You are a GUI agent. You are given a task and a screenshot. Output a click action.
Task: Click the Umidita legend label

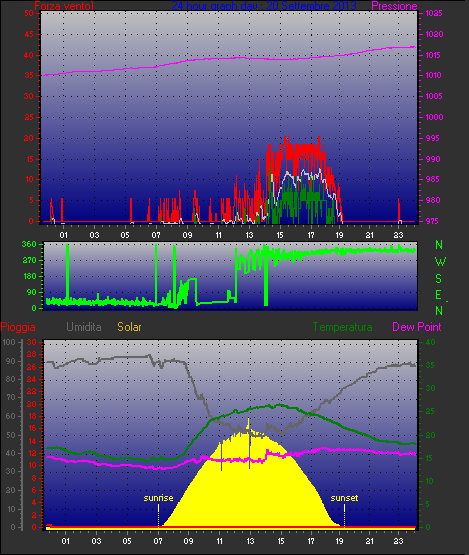tap(84, 327)
